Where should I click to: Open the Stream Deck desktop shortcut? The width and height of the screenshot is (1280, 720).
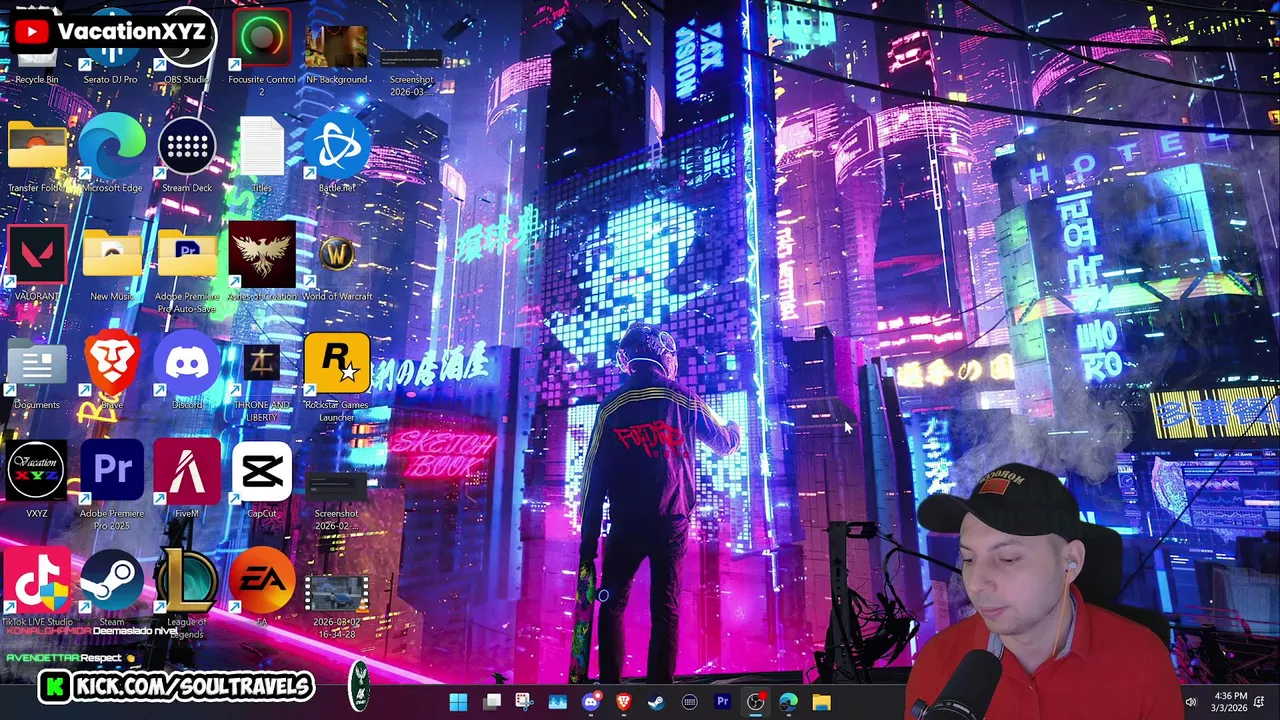(187, 153)
